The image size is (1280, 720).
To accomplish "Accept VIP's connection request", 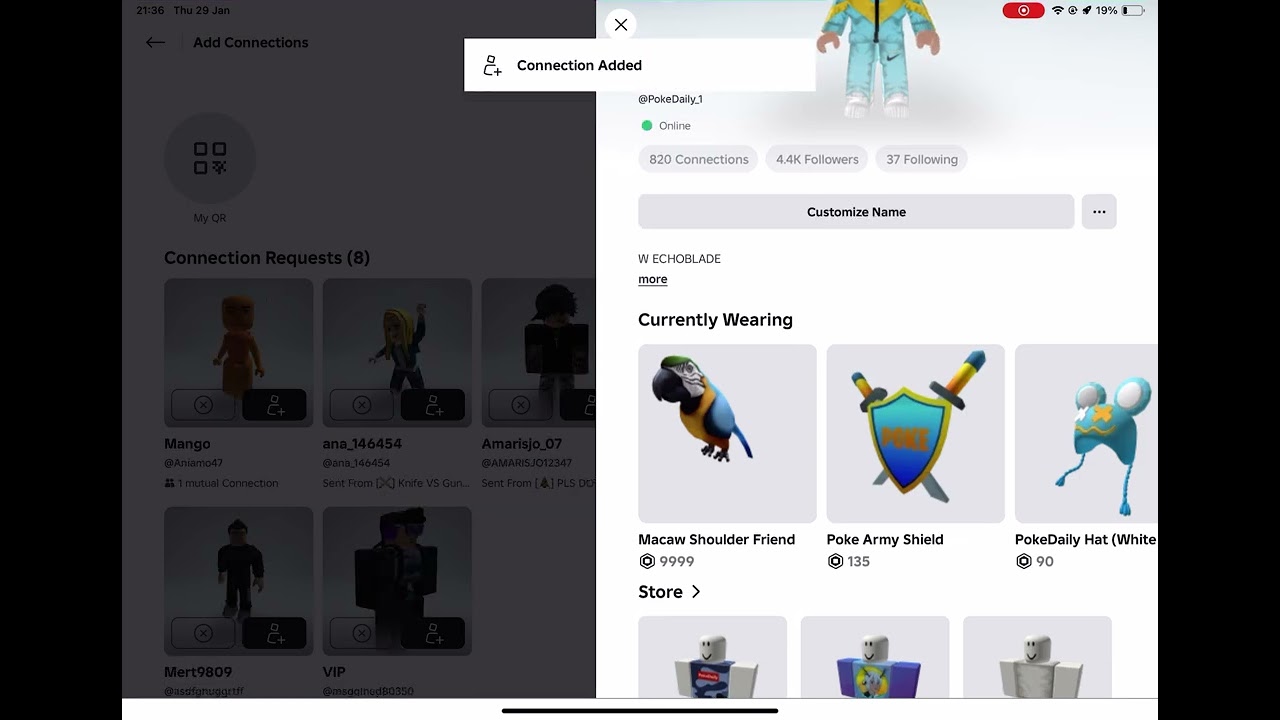I will [433, 633].
